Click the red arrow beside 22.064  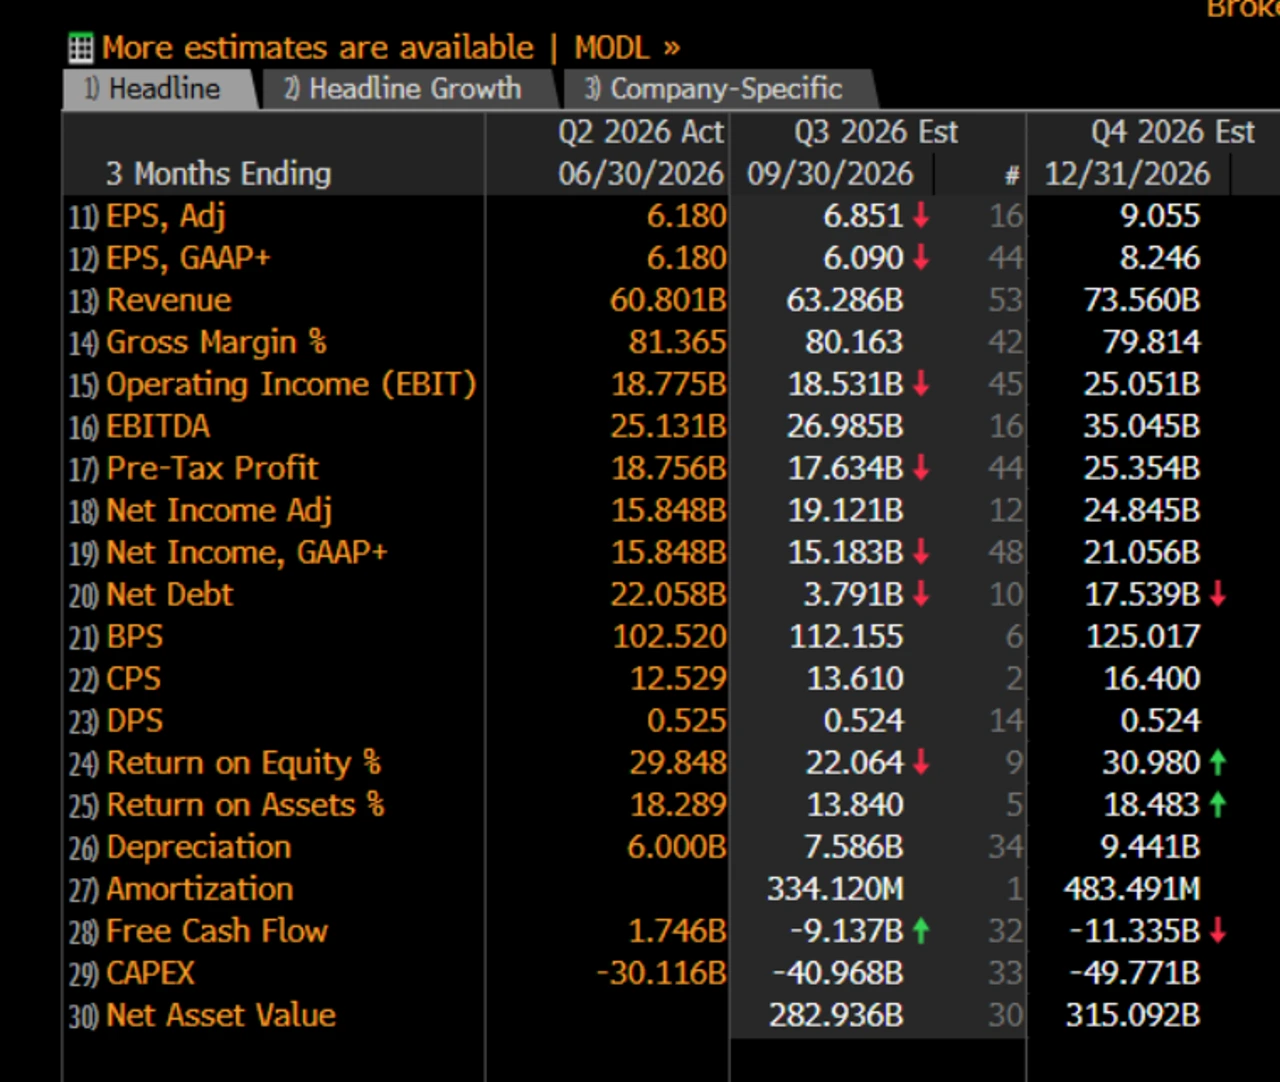click(921, 762)
